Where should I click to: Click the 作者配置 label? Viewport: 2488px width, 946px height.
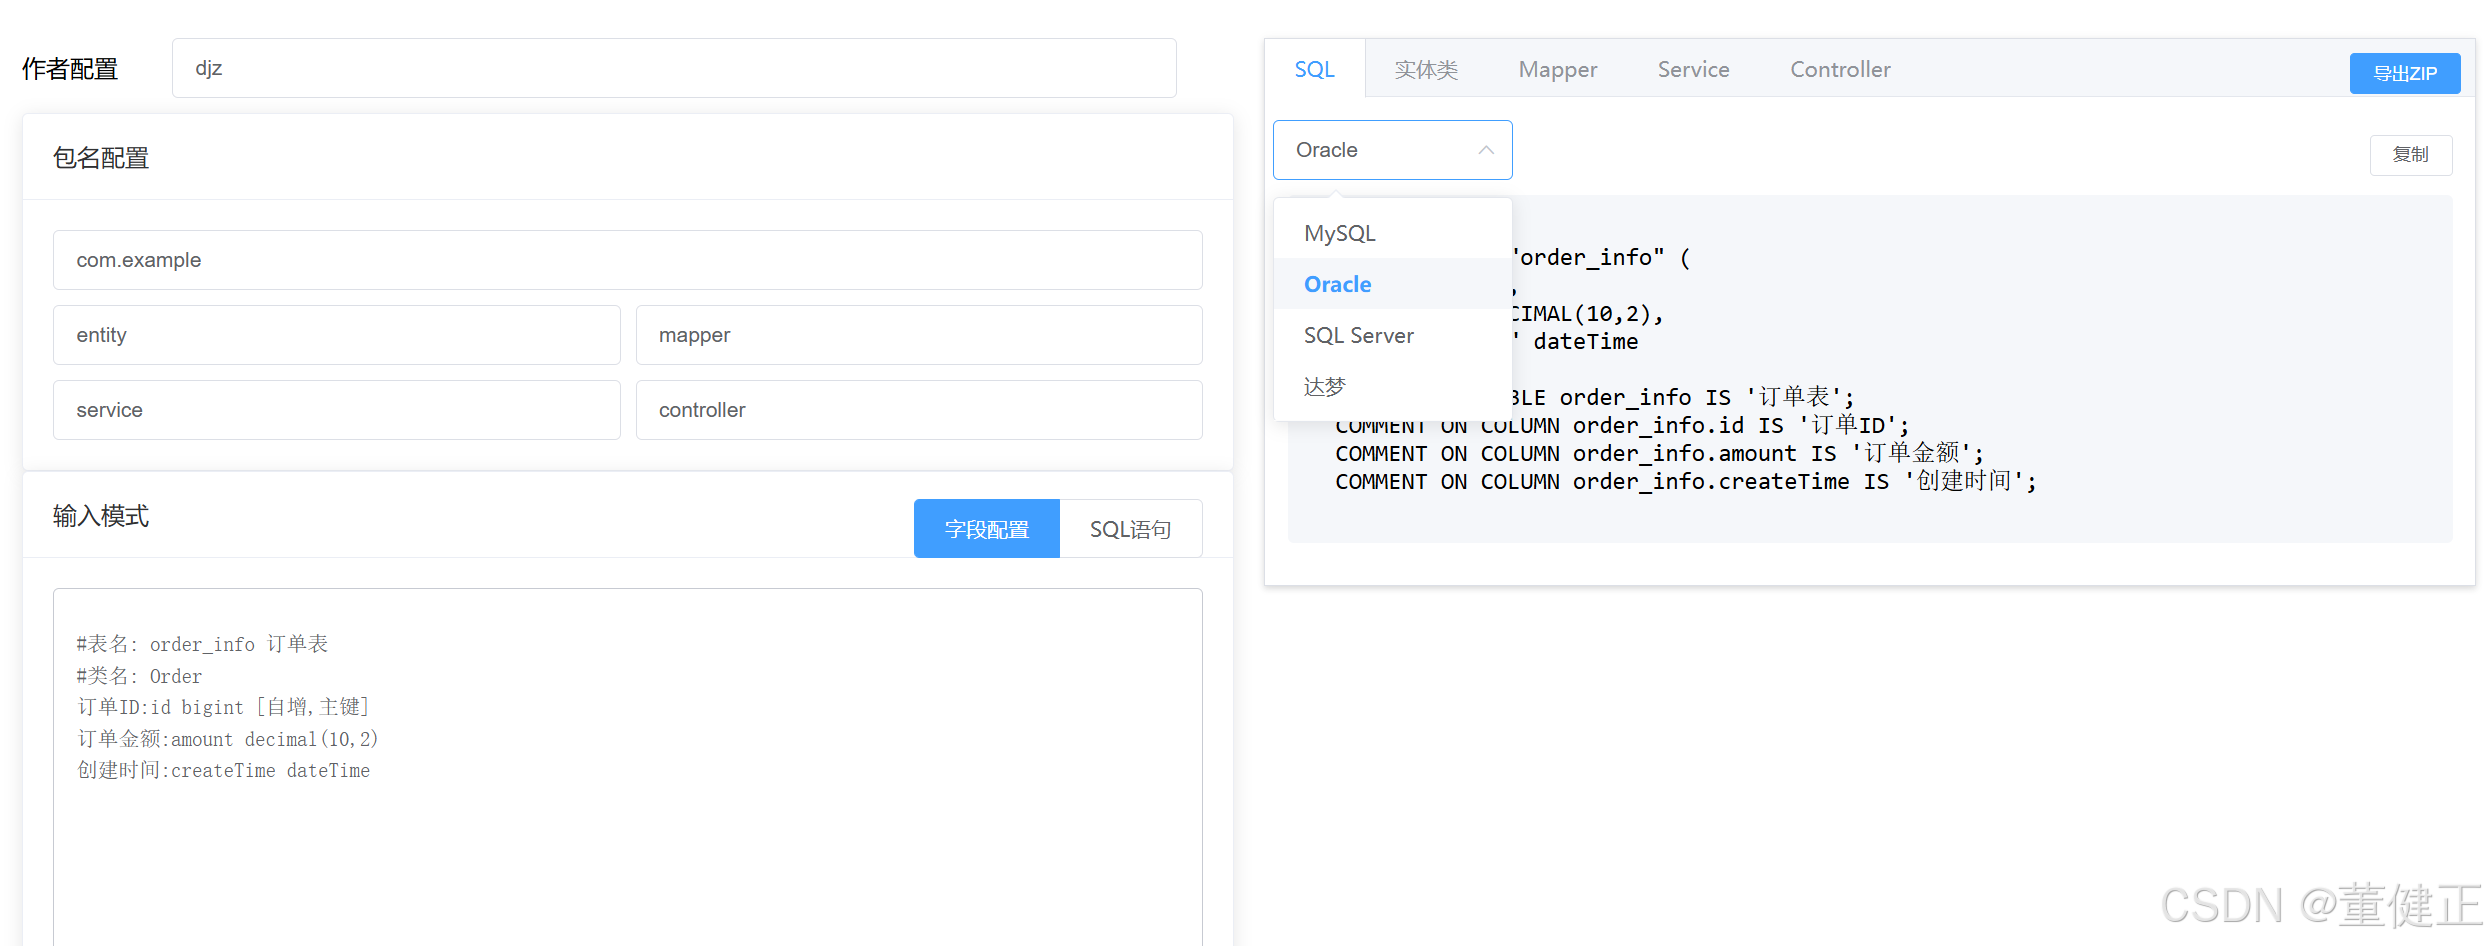point(70,69)
